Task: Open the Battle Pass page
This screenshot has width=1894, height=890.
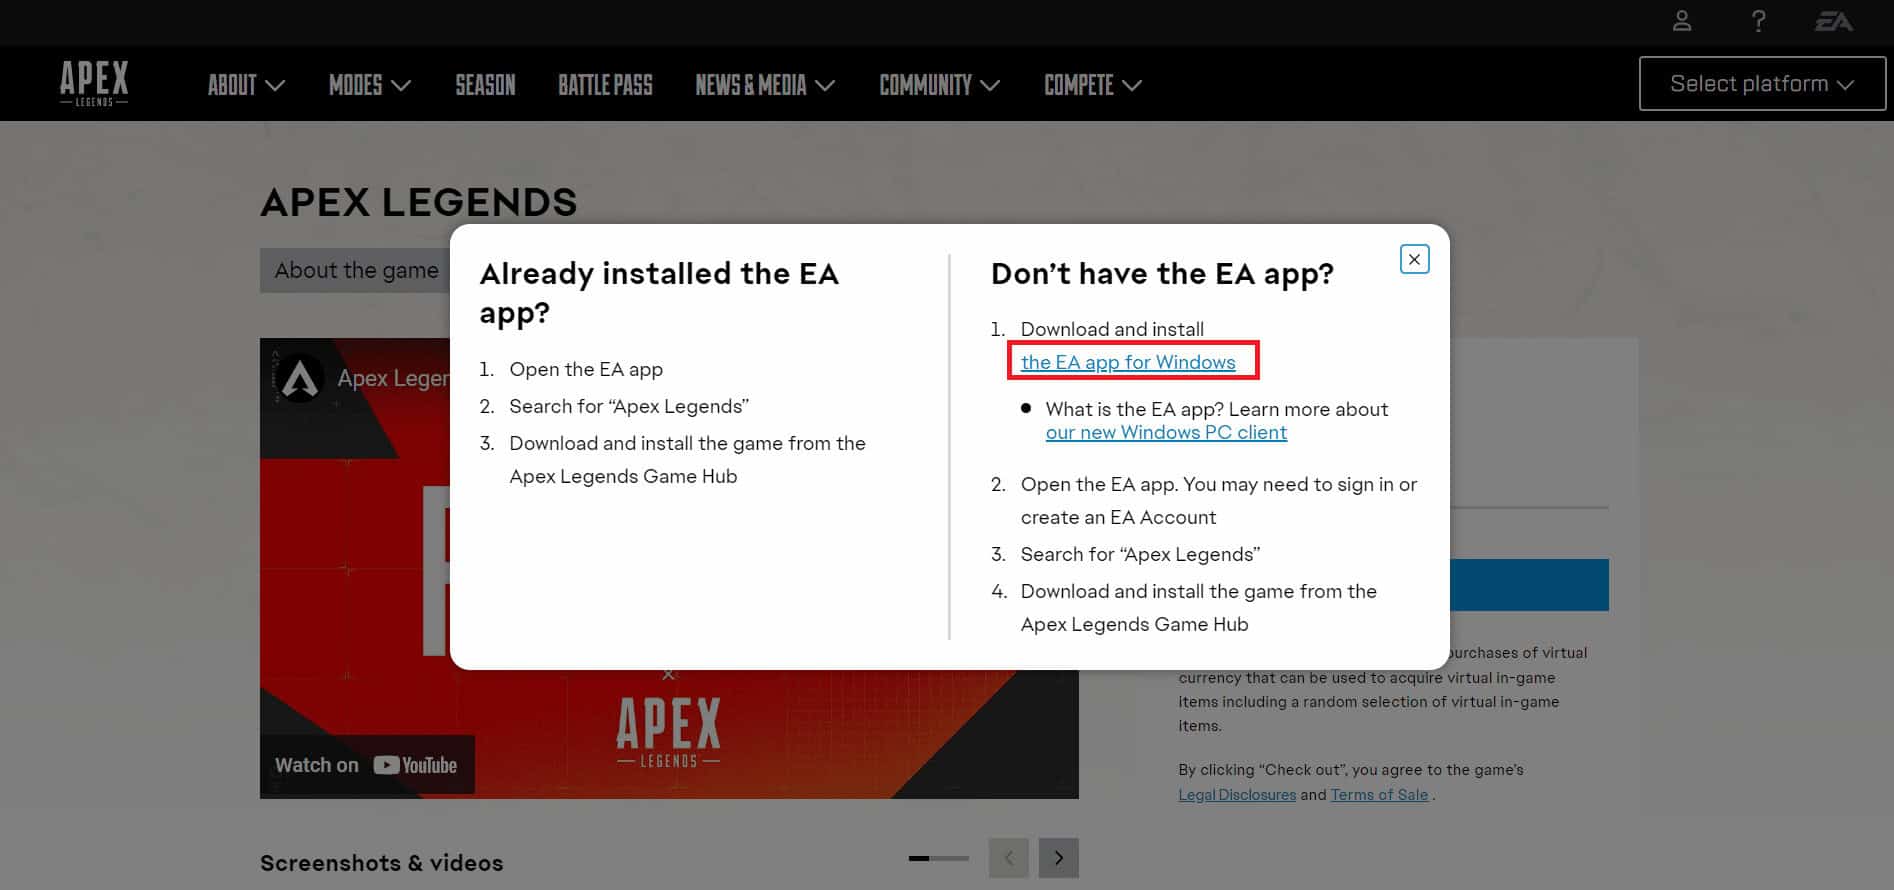Action: click(x=605, y=85)
